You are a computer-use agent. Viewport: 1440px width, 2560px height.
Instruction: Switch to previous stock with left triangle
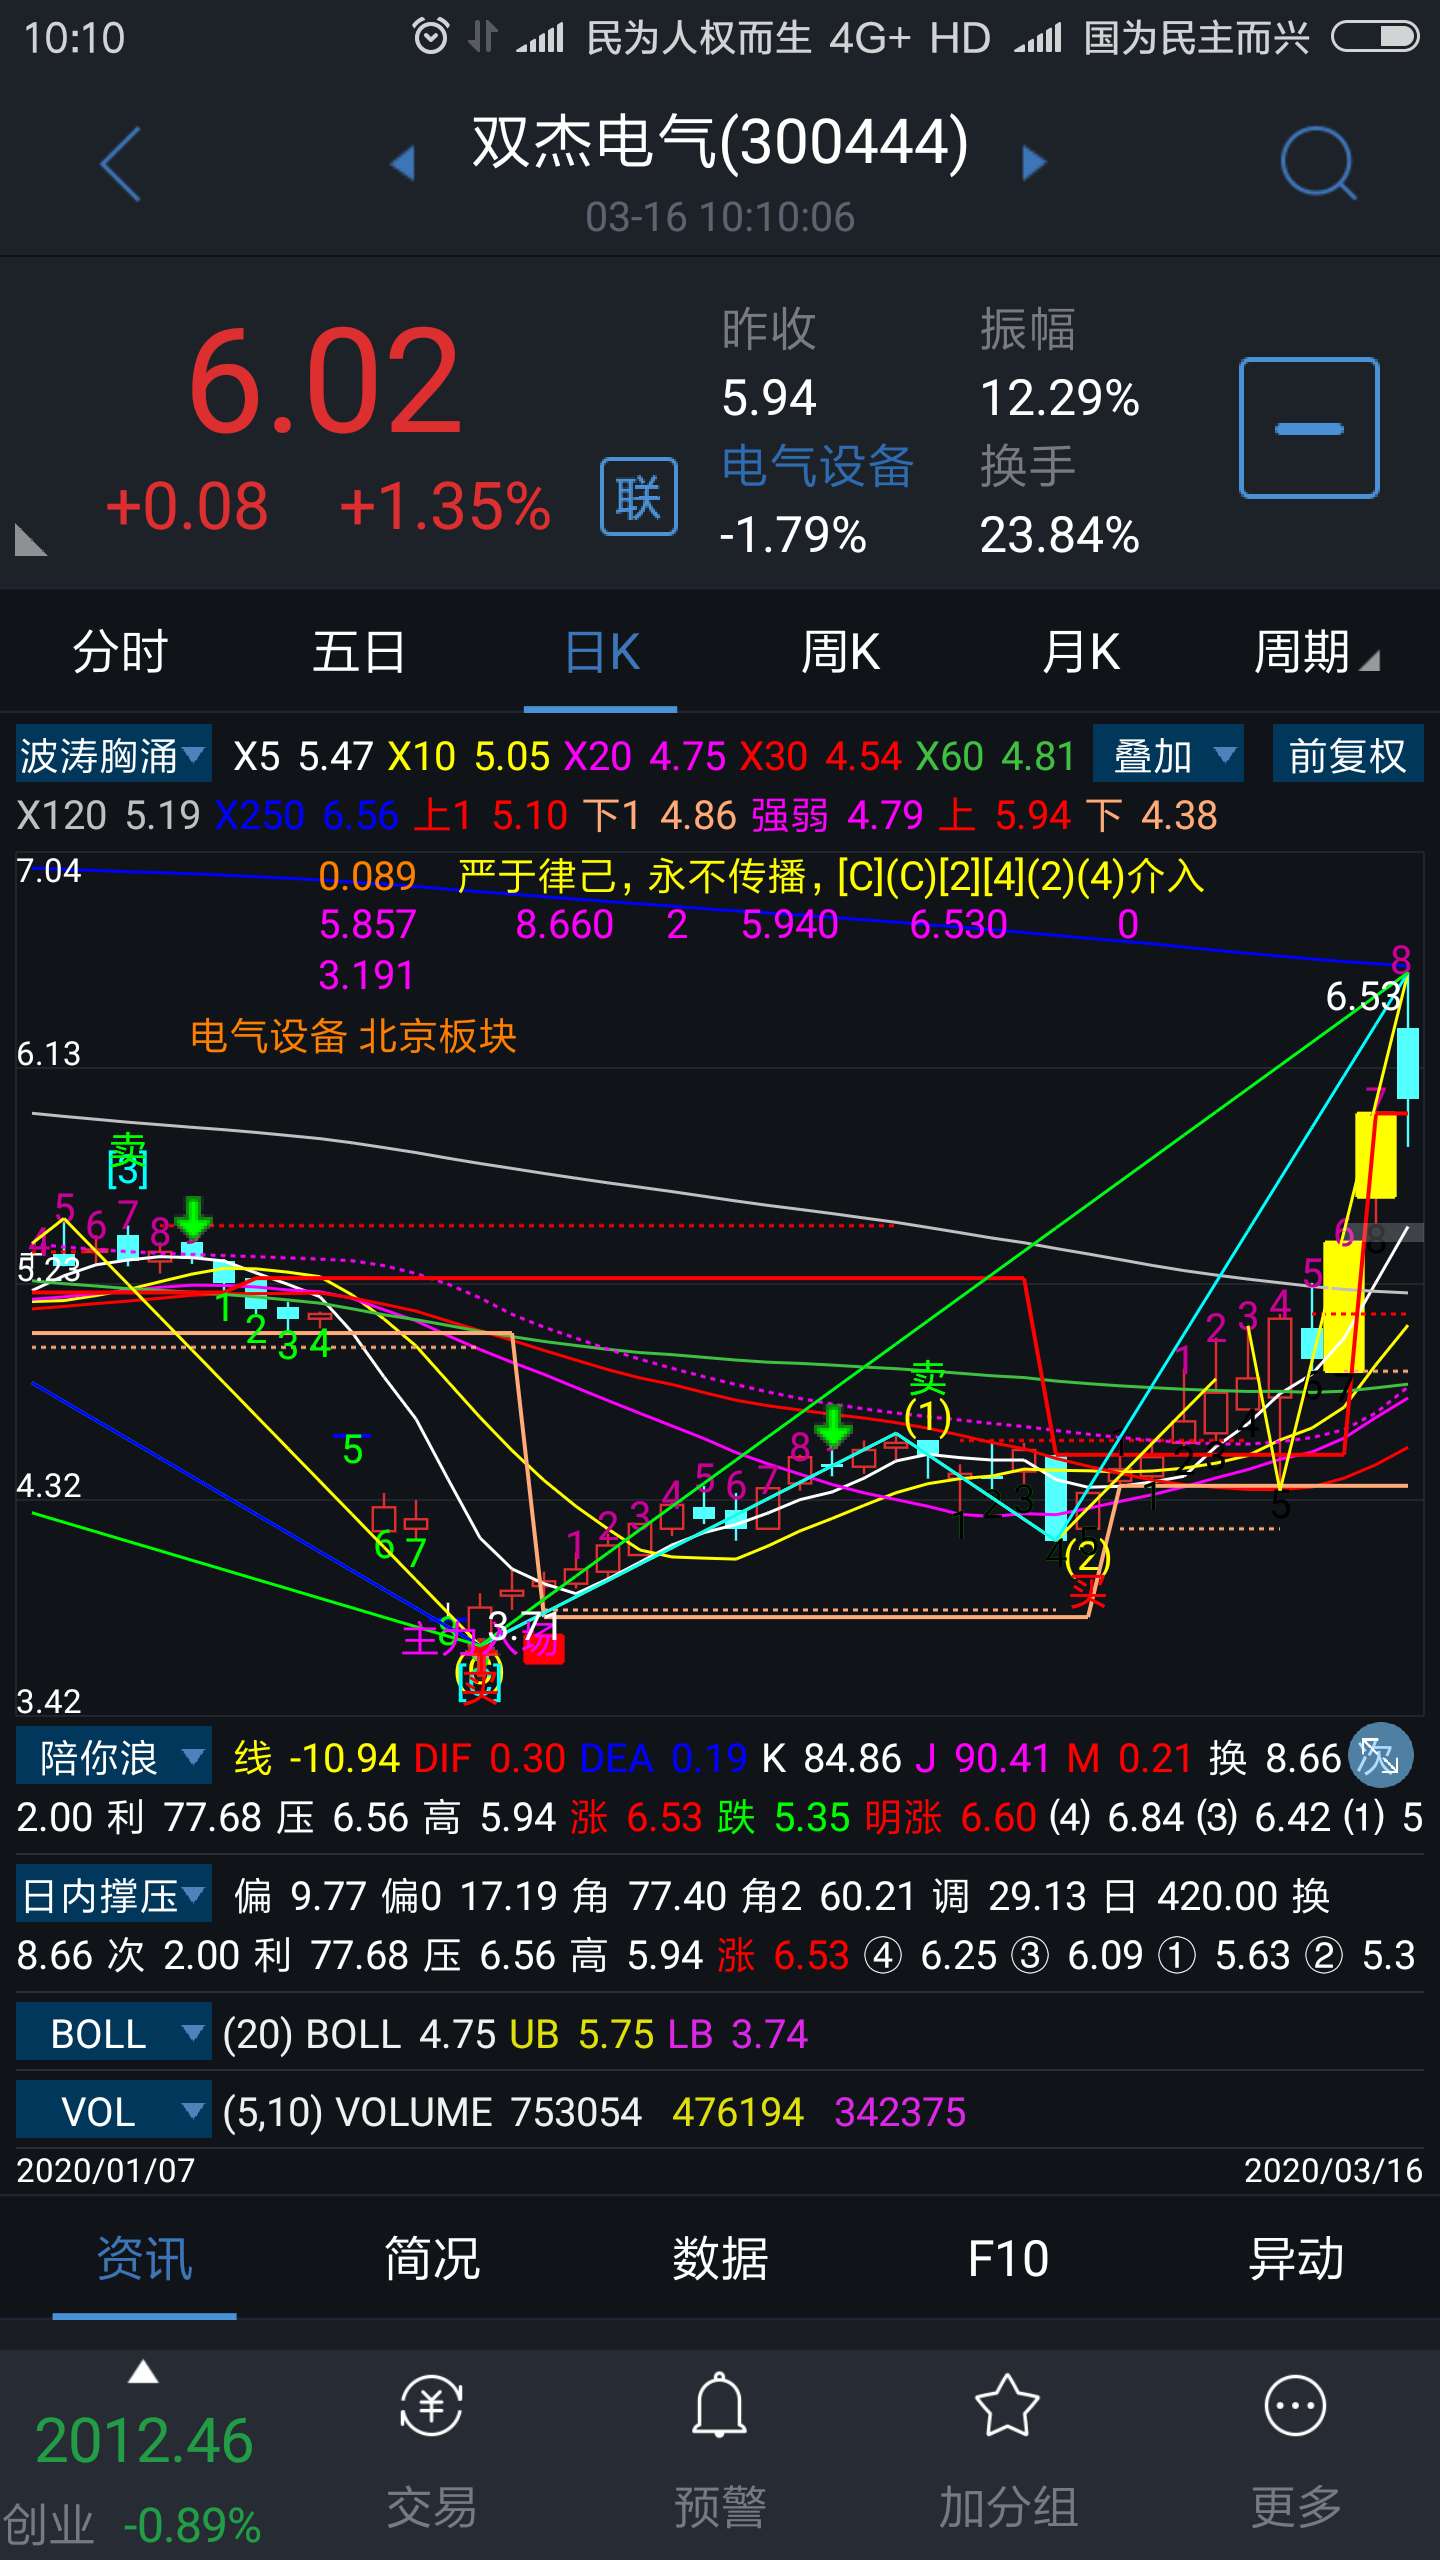(x=402, y=163)
